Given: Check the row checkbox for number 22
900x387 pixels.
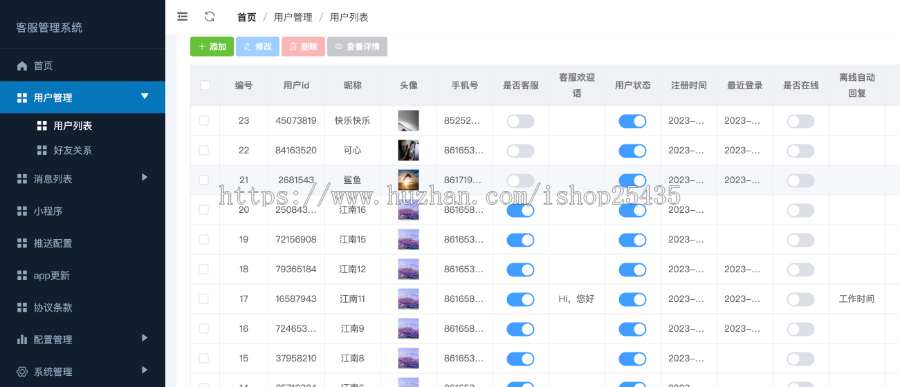Looking at the screenshot, I should coord(204,150).
